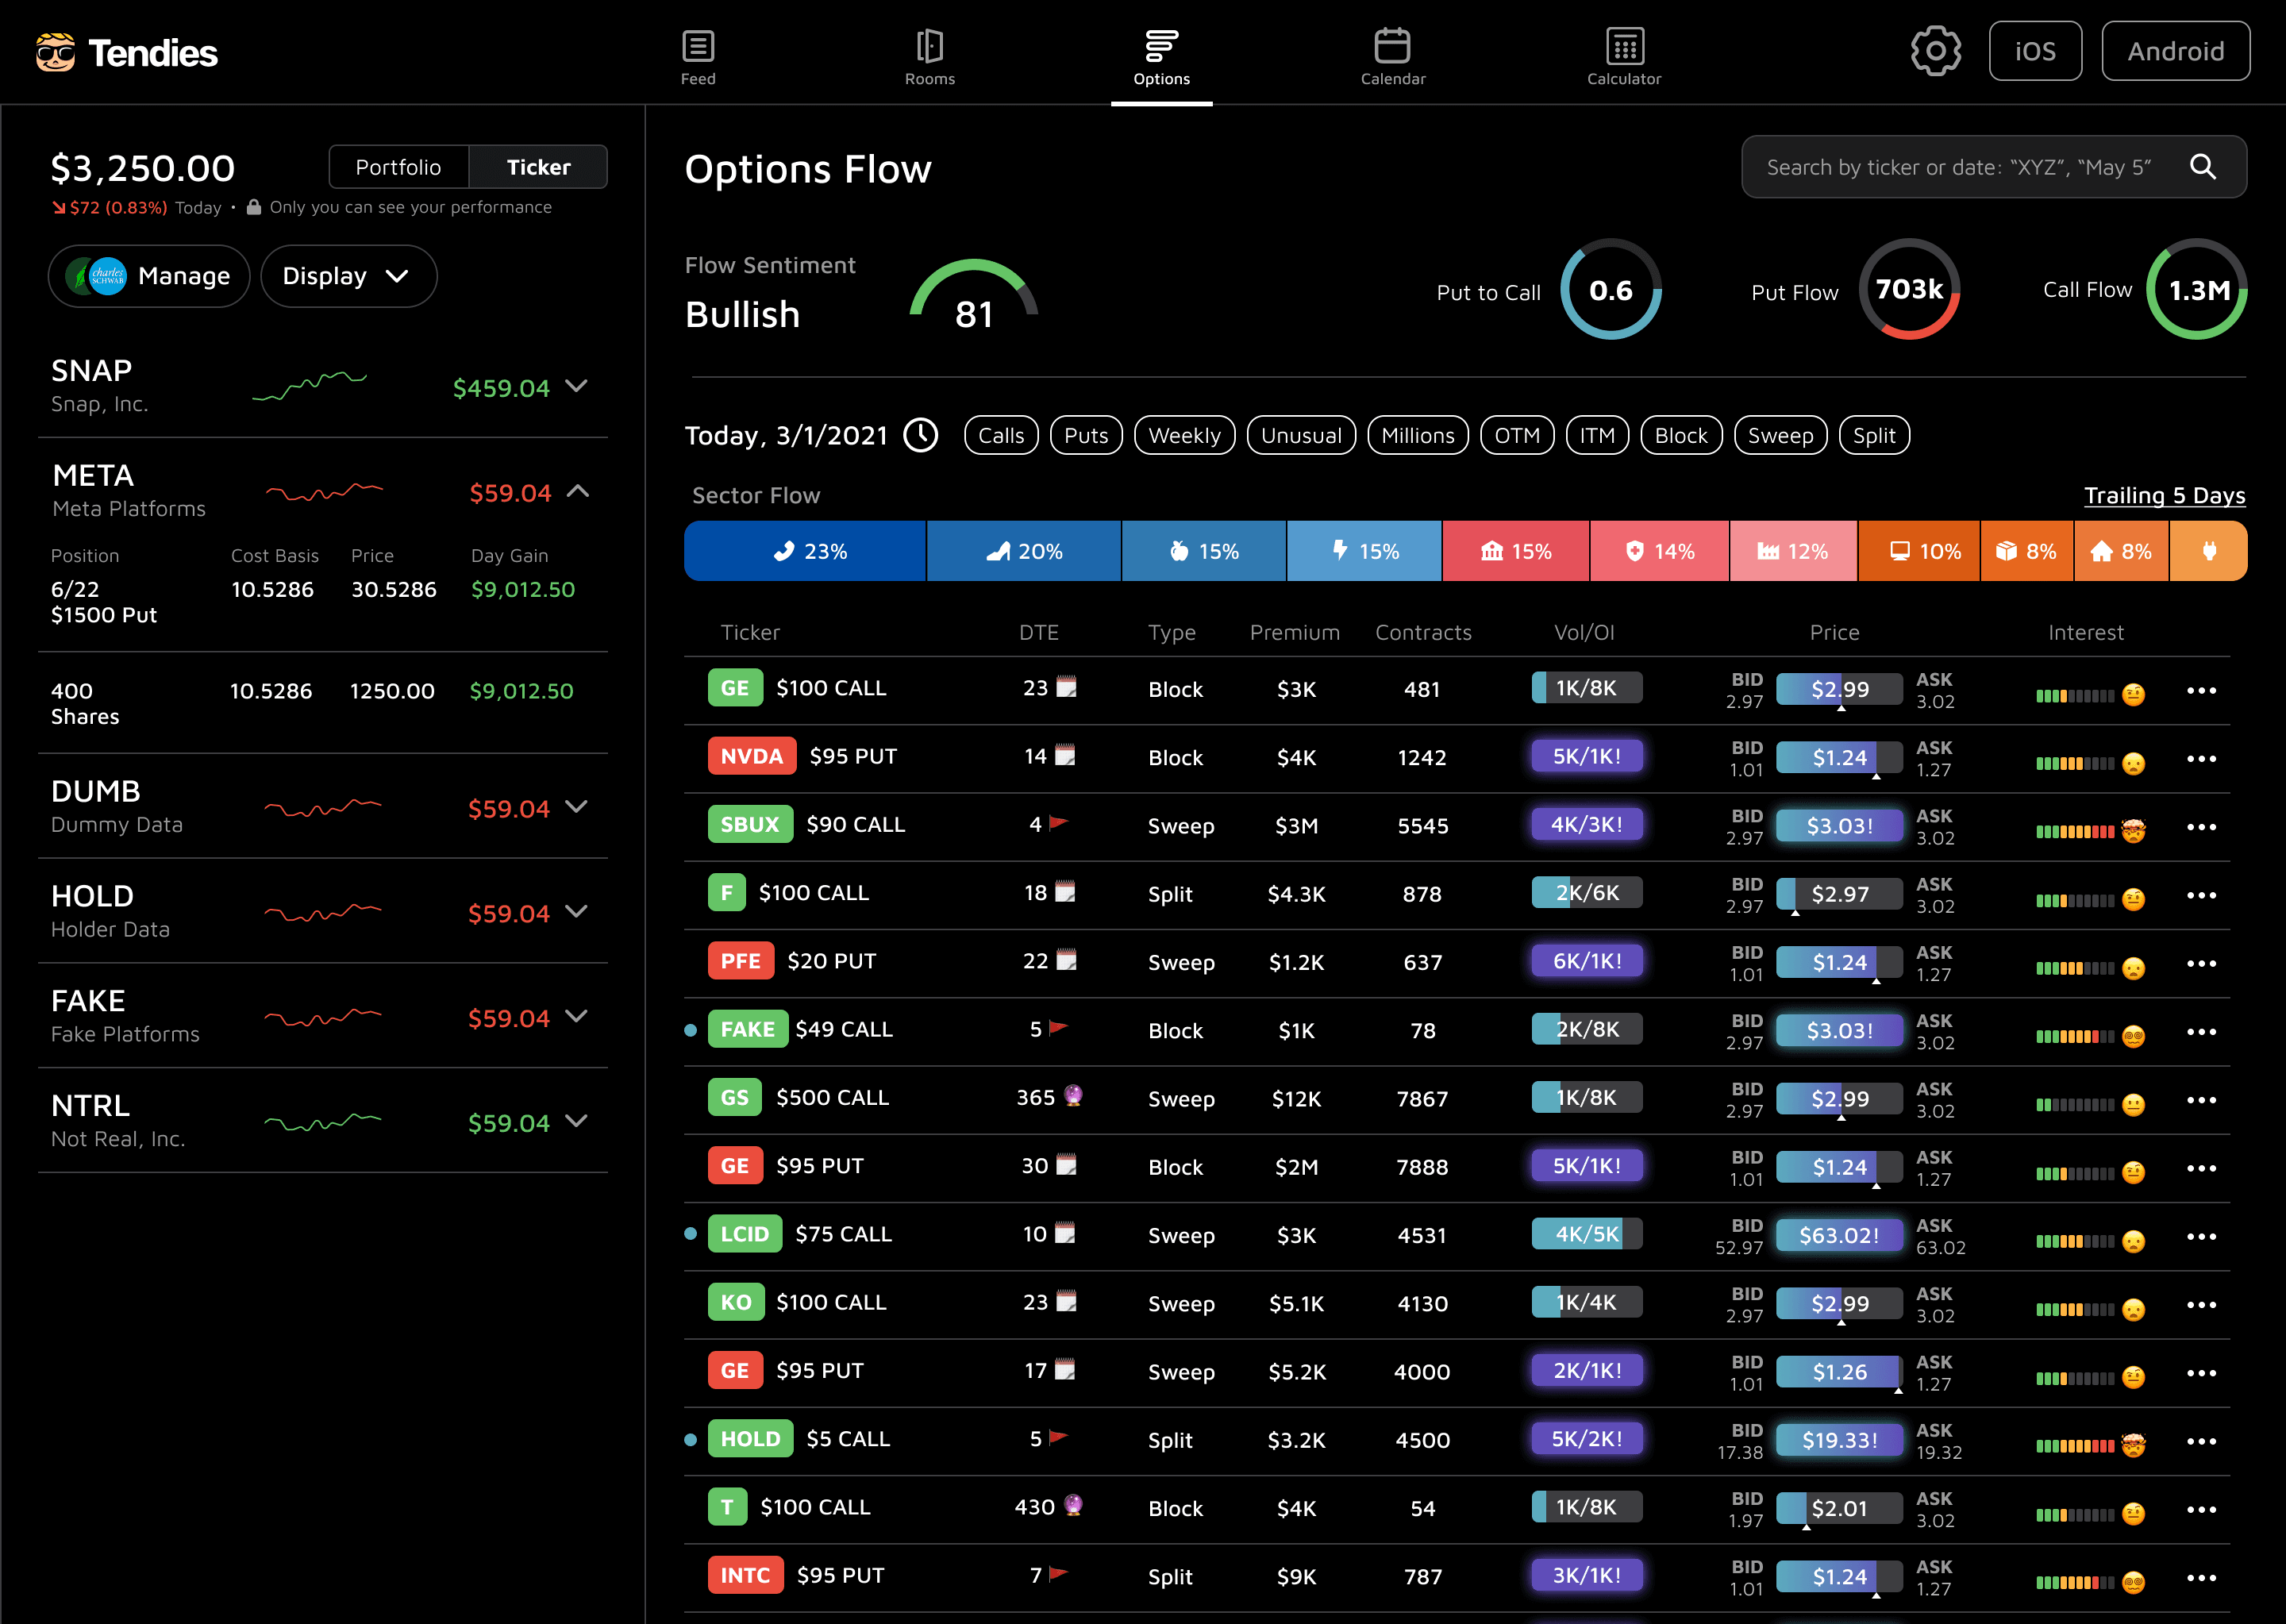Select the 8% box sector segment
This screenshot has width=2286, height=1624.
(x=2027, y=551)
